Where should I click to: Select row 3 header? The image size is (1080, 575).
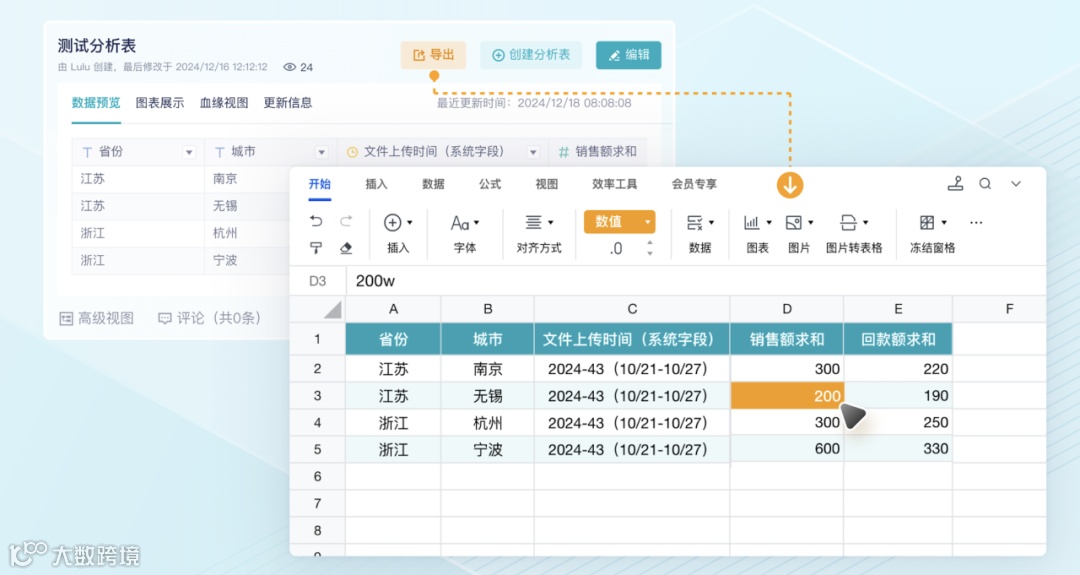click(x=318, y=396)
